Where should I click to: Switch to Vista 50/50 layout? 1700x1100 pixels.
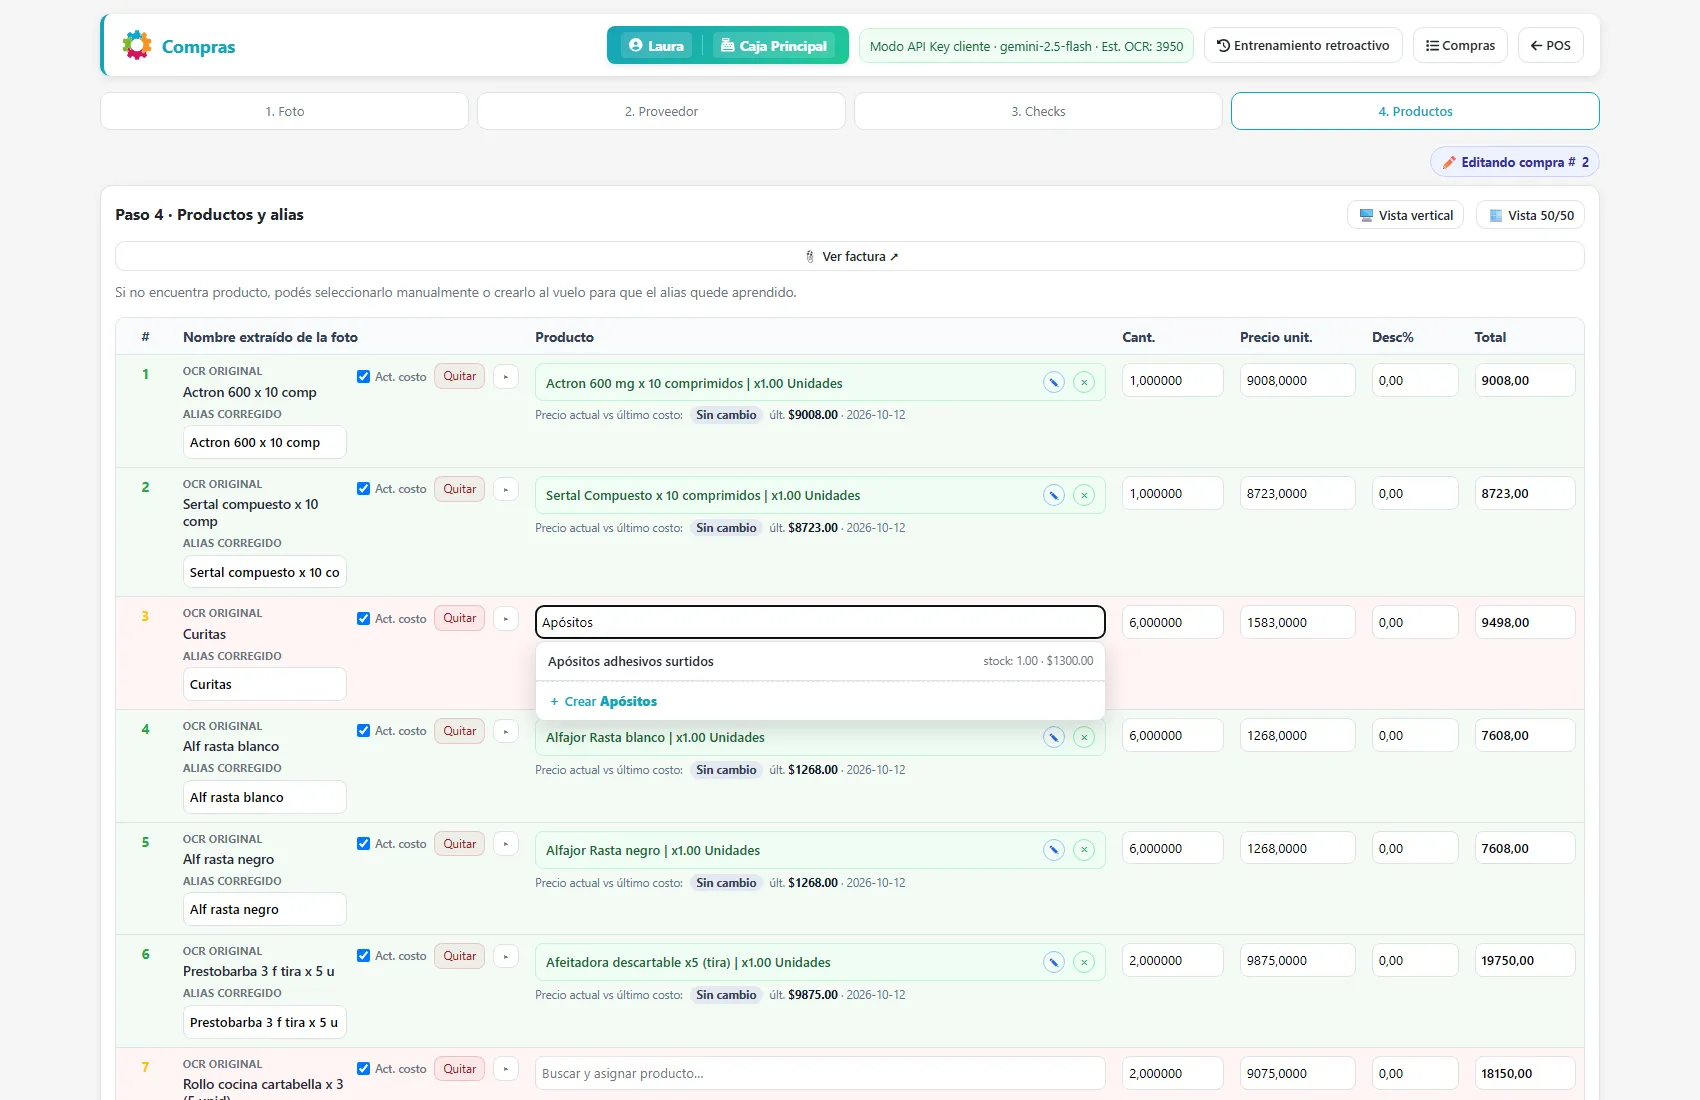coord(1530,215)
